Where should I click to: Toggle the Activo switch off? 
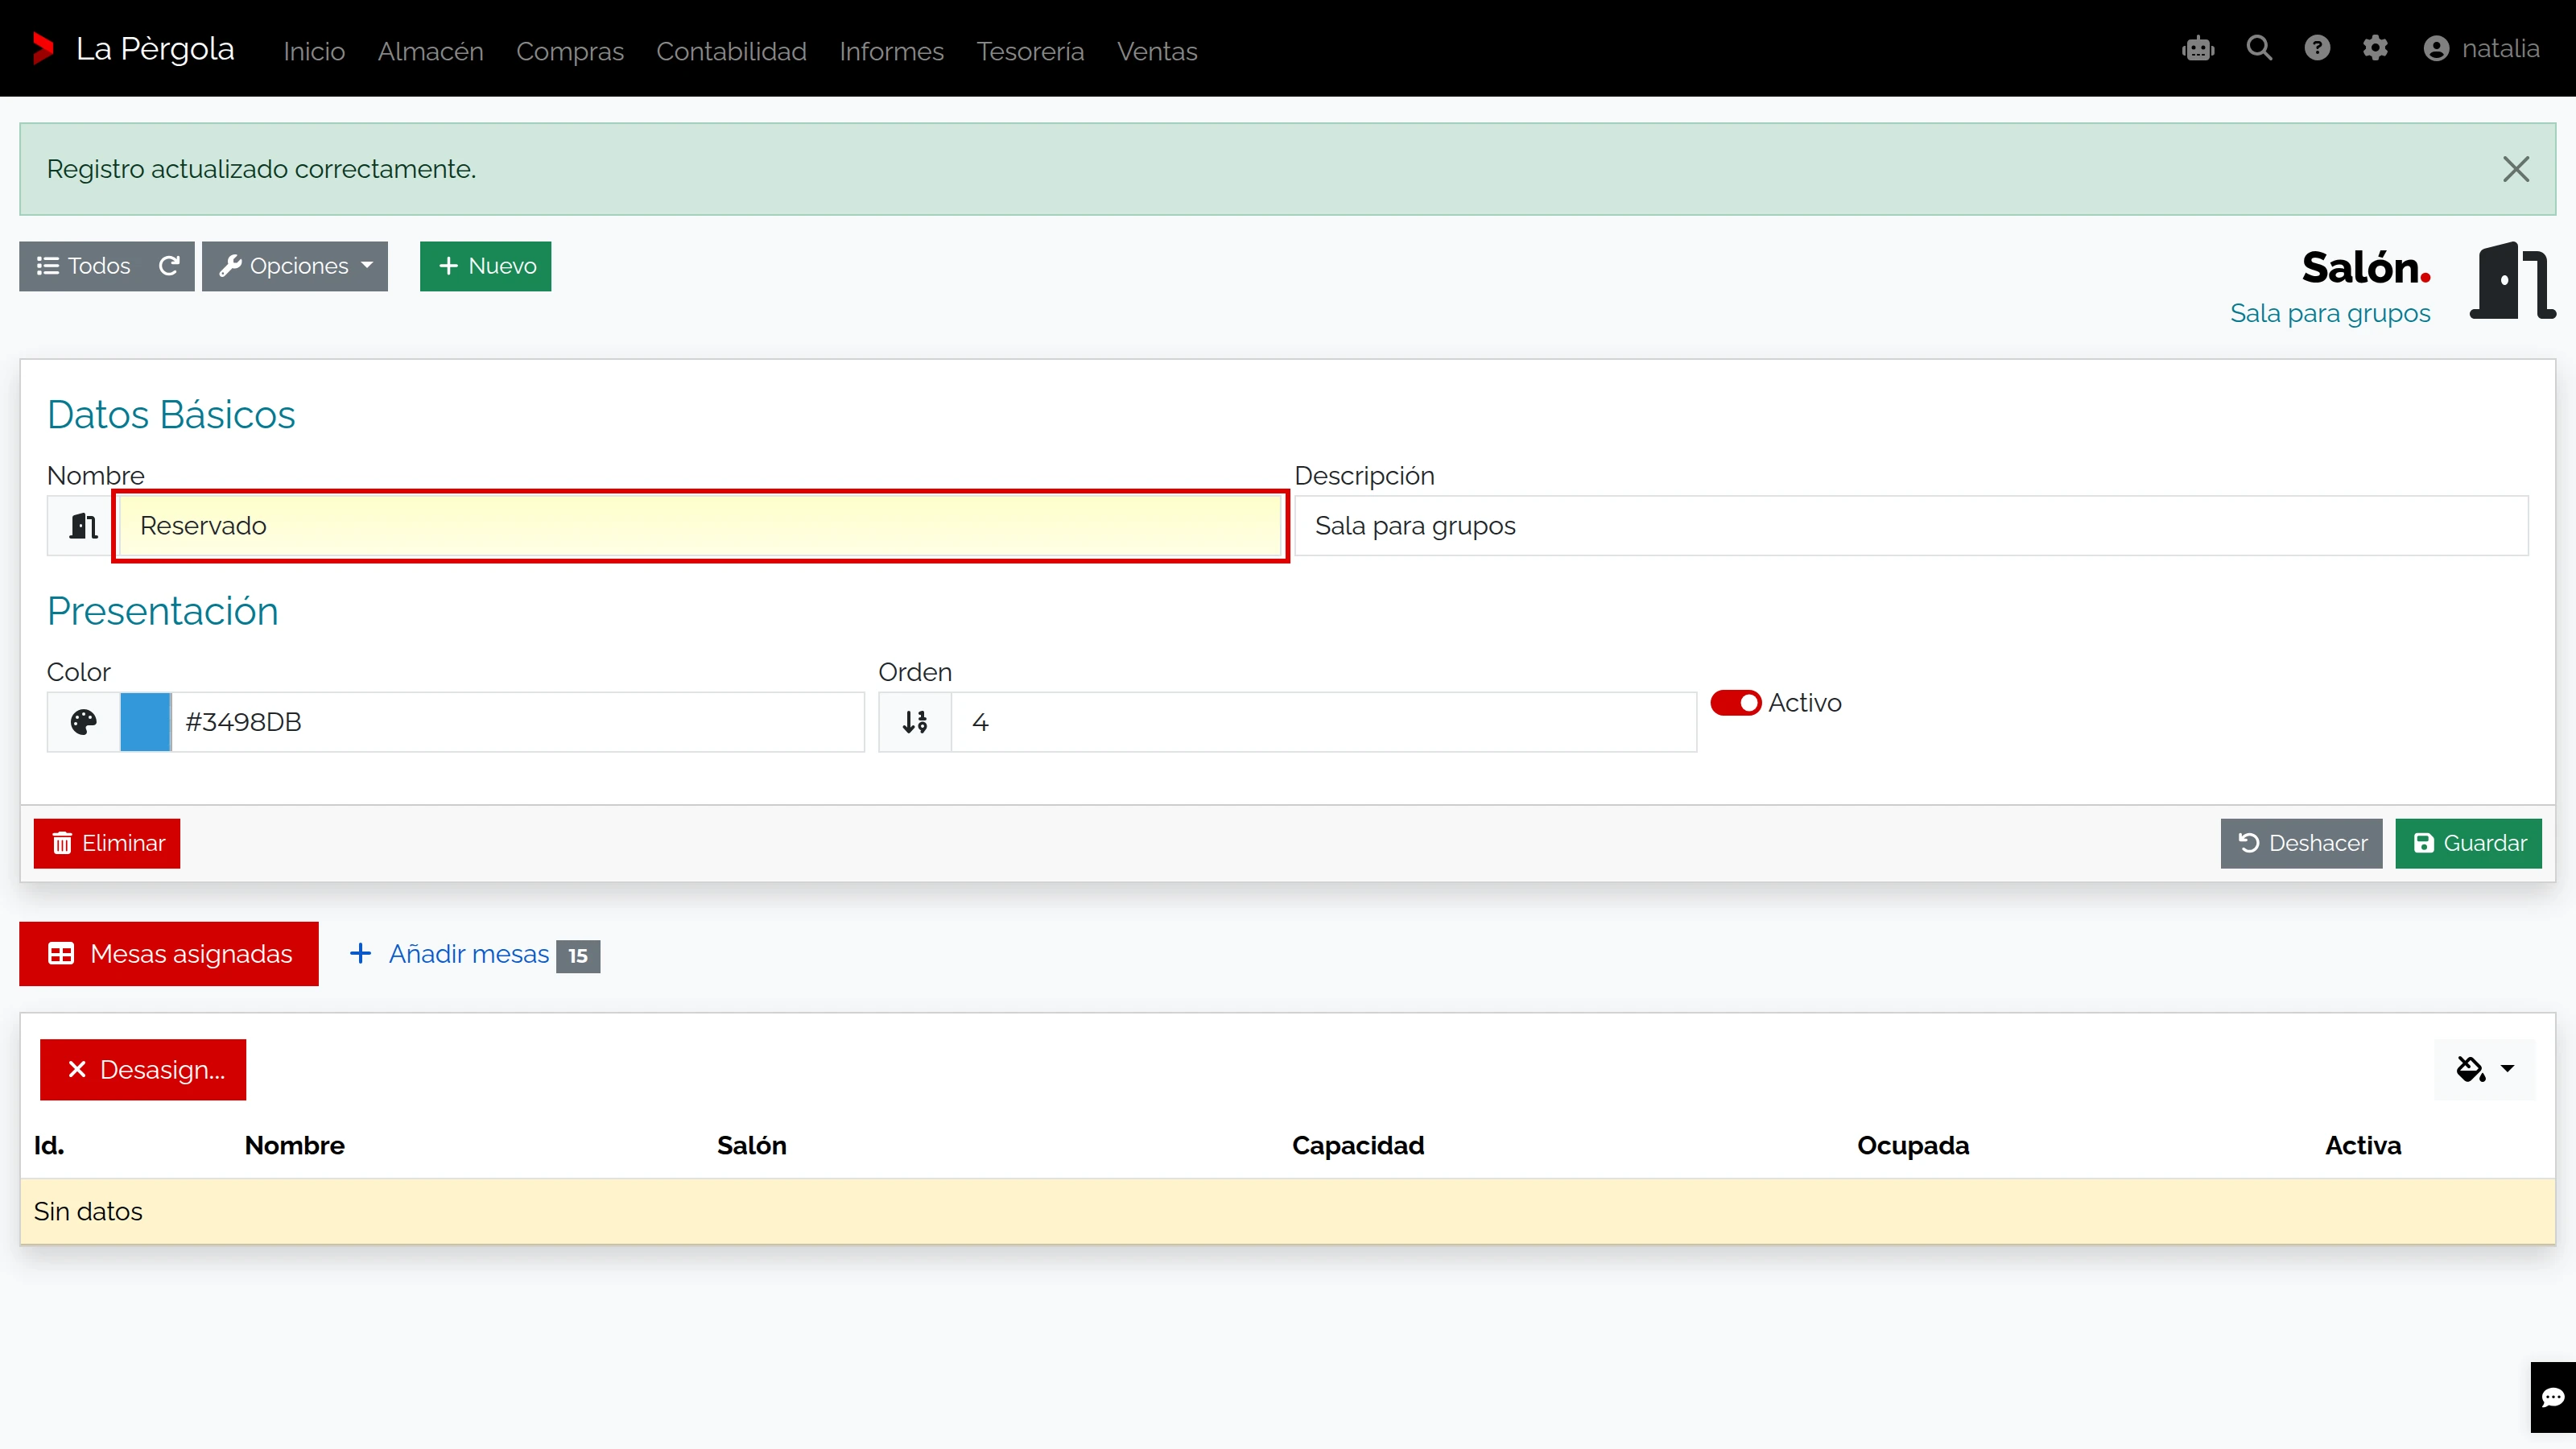click(1735, 703)
